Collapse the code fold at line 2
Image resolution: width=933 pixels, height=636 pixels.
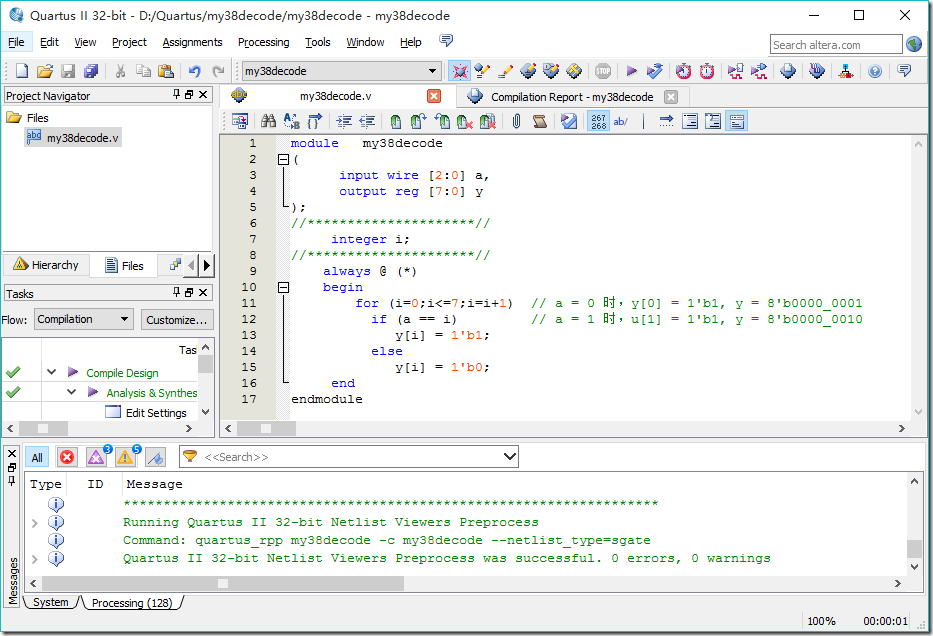[x=284, y=159]
